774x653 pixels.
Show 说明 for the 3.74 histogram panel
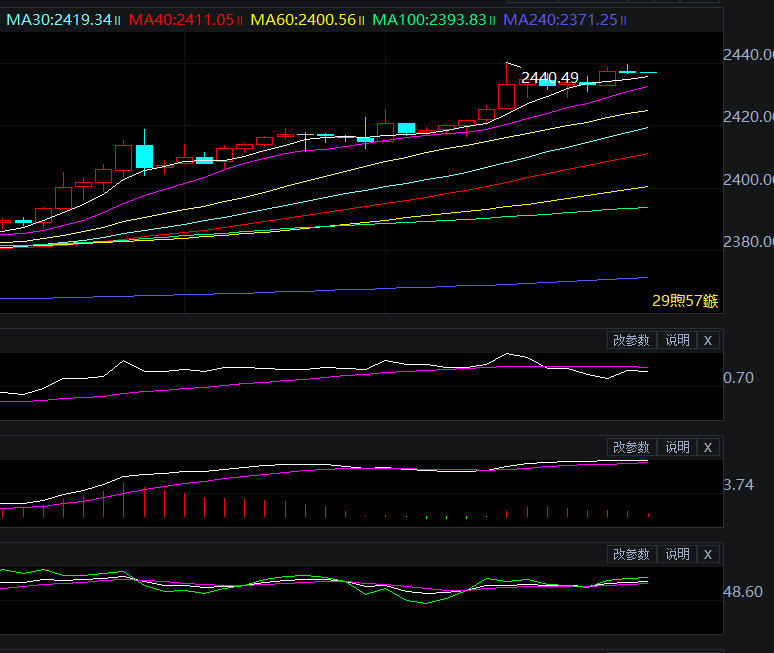pos(677,447)
